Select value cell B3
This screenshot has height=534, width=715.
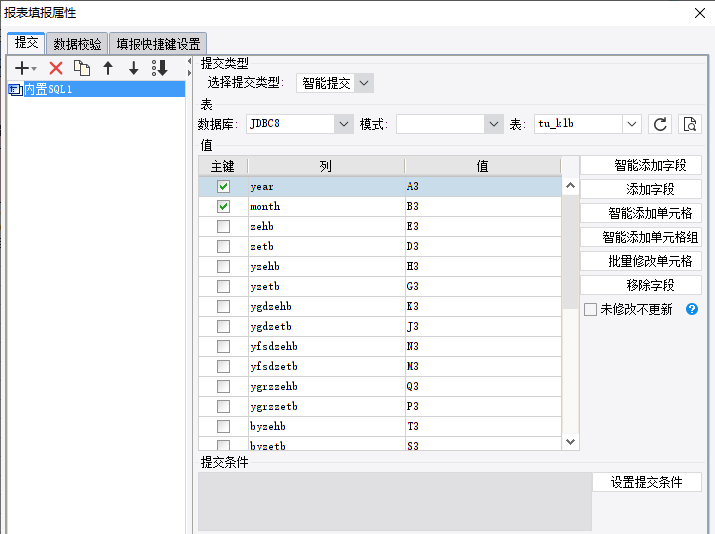483,207
